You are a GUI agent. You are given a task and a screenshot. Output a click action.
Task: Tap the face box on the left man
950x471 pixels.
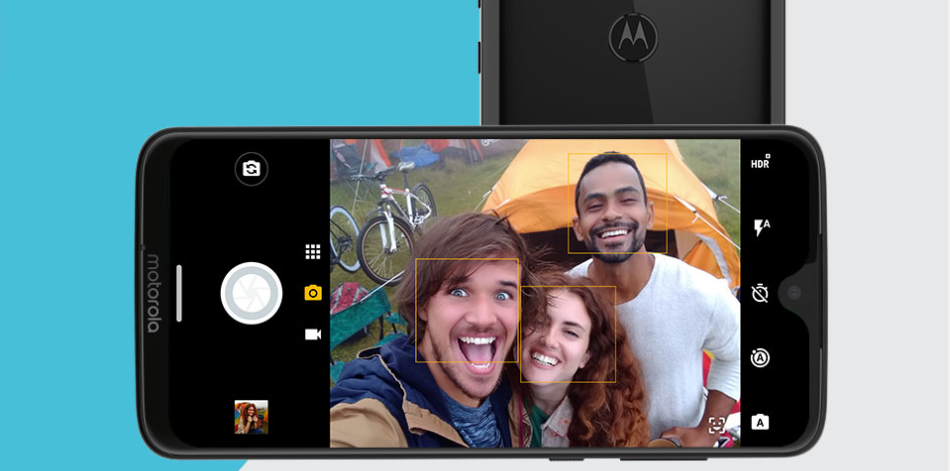click(x=467, y=310)
